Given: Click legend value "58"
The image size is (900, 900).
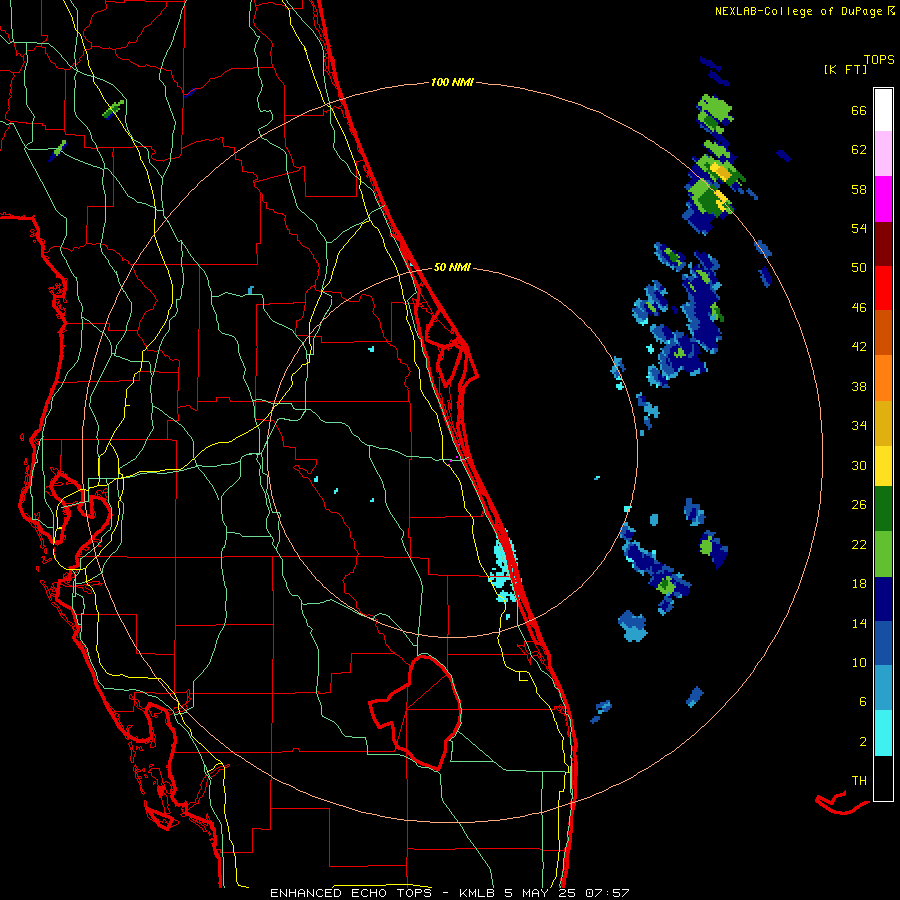Looking at the screenshot, I should point(859,189).
